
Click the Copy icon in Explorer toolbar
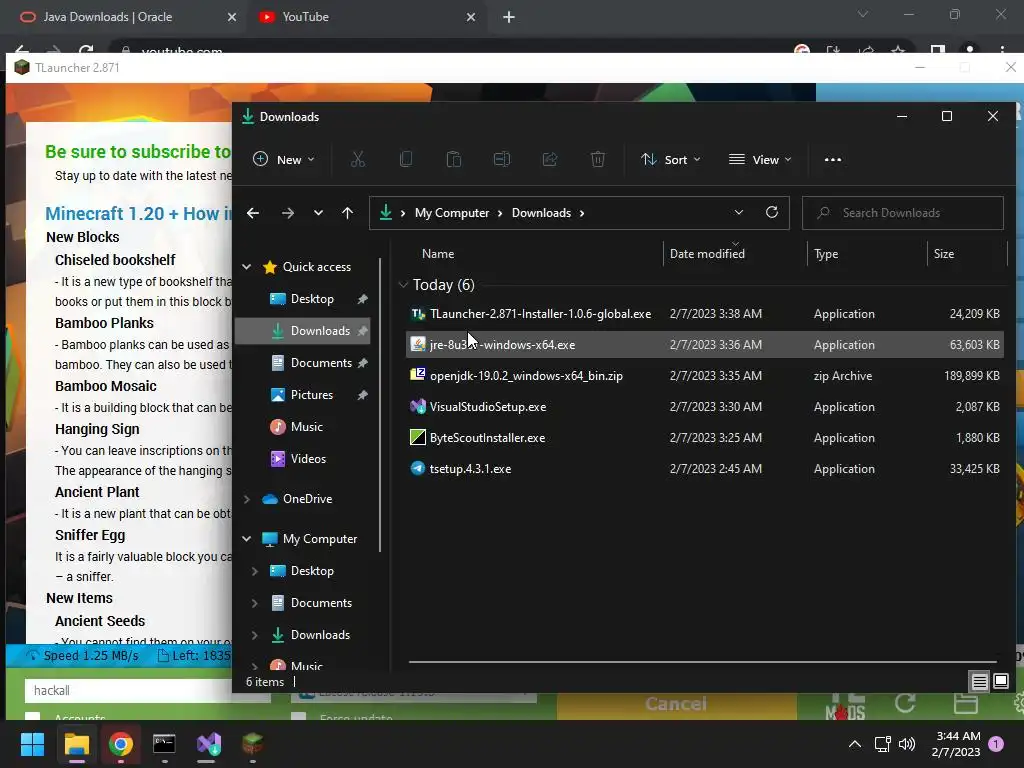(406, 159)
